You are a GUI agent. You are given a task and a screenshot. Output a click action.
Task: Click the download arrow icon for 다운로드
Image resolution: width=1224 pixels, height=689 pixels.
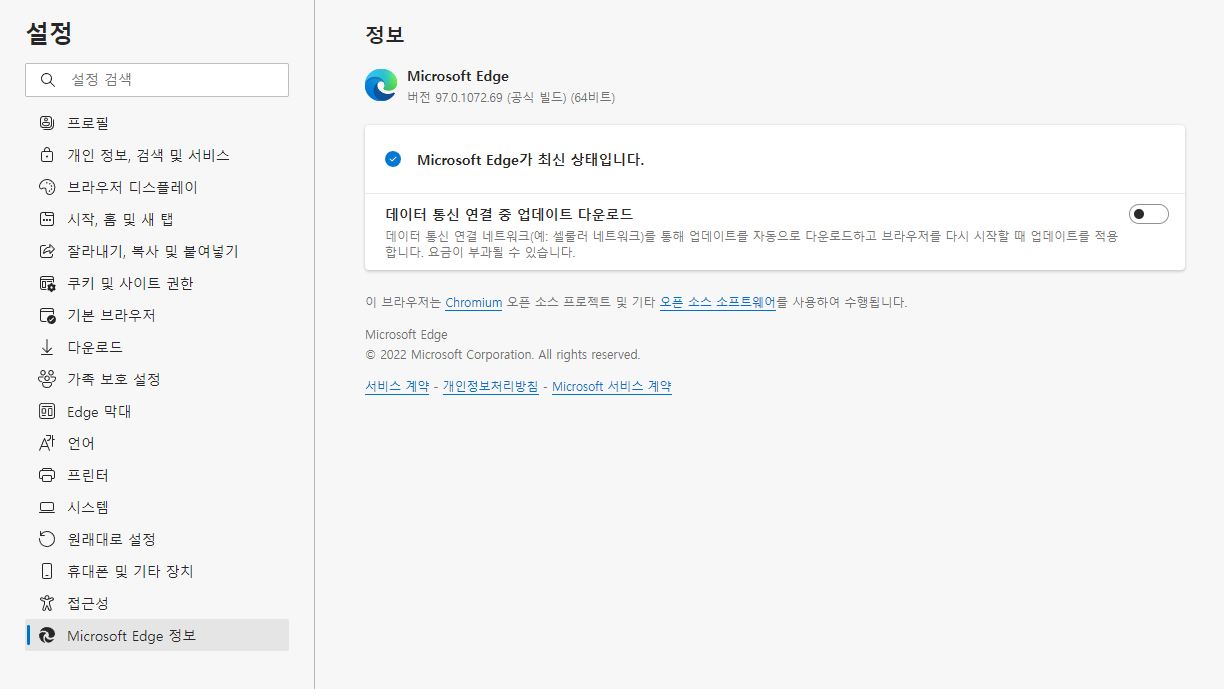(46, 347)
